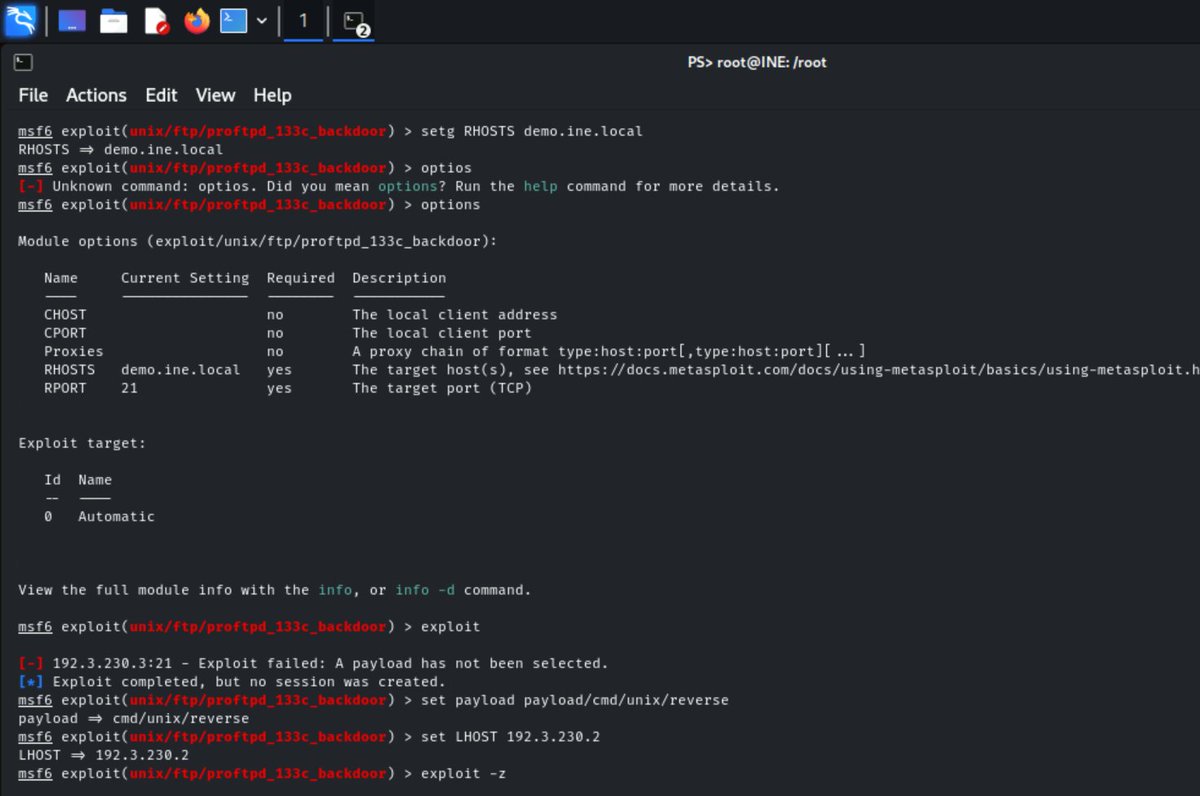The image size is (1200, 796).
Task: Click the green 'options' suggestion word
Action: pos(407,186)
